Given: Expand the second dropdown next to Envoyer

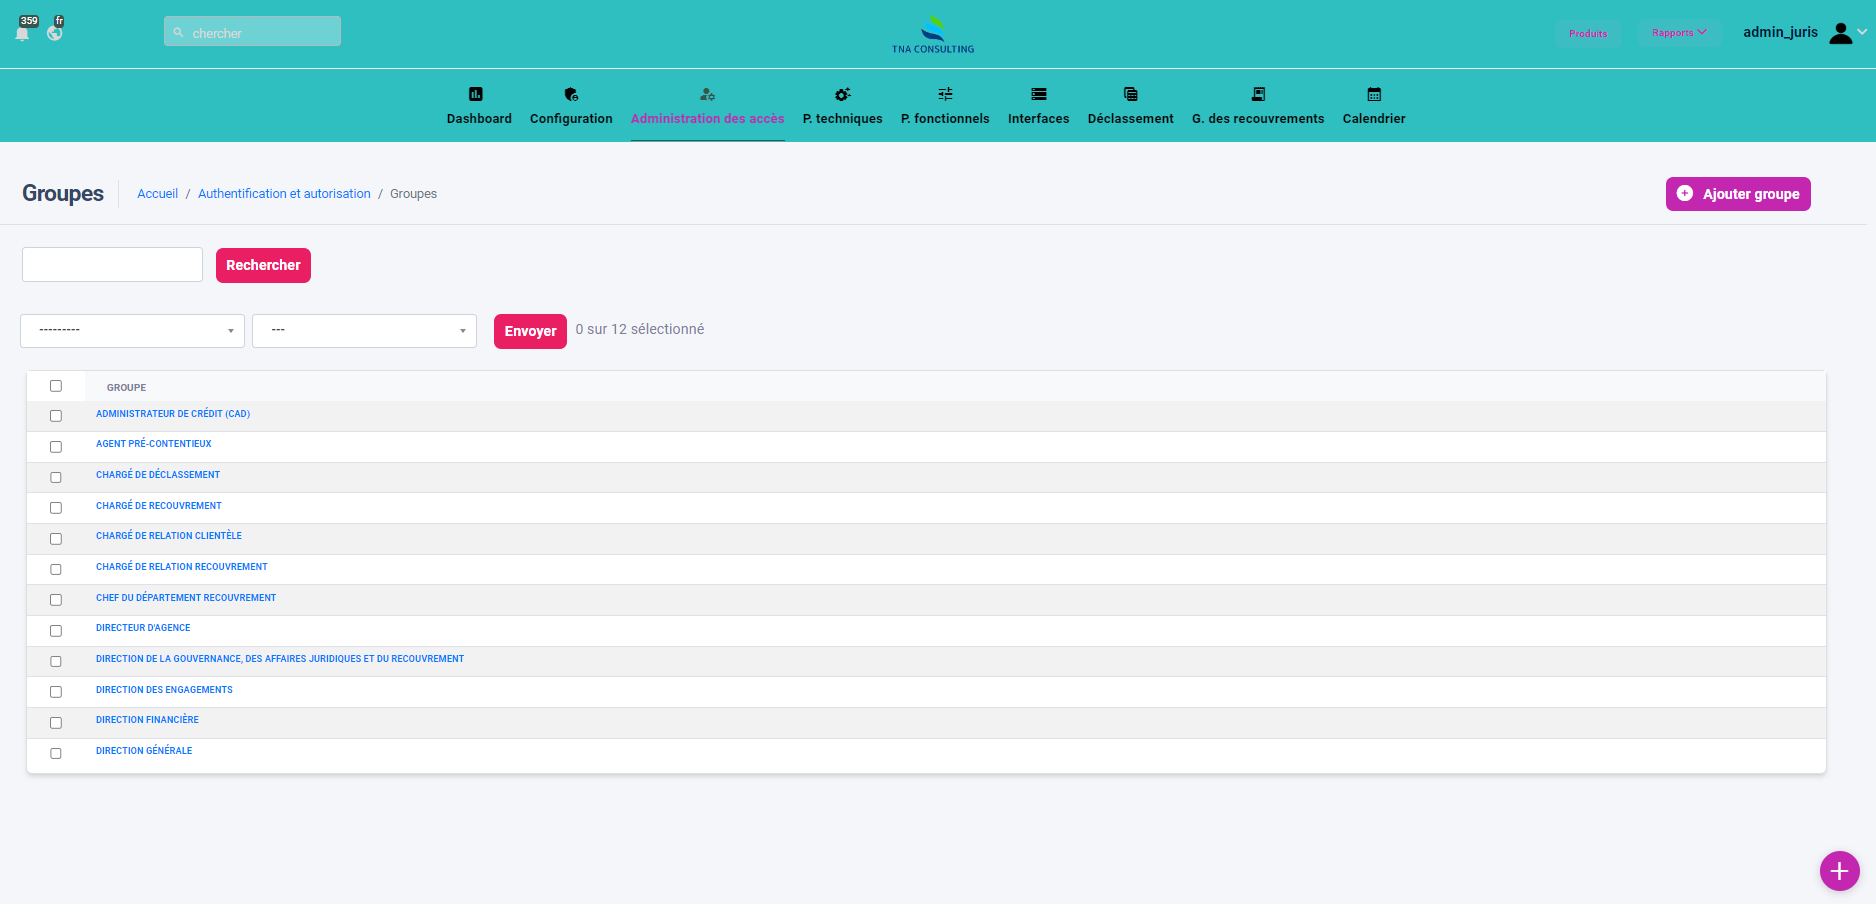Looking at the screenshot, I should coord(364,331).
